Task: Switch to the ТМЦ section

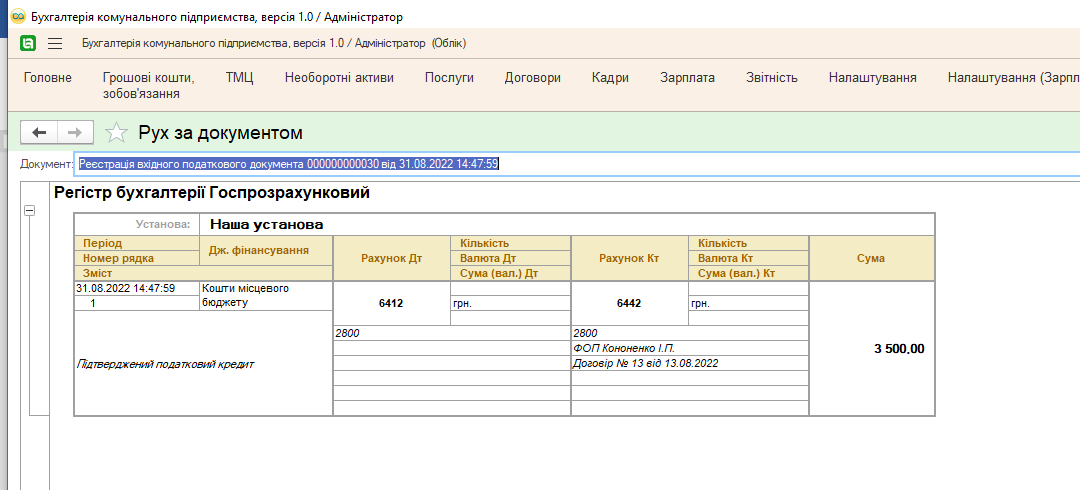Action: coord(239,78)
